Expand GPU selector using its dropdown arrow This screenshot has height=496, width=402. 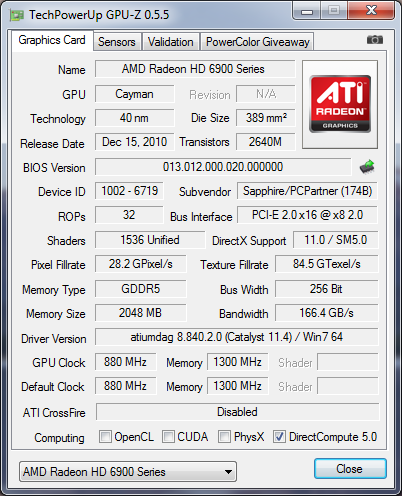[x=228, y=472]
